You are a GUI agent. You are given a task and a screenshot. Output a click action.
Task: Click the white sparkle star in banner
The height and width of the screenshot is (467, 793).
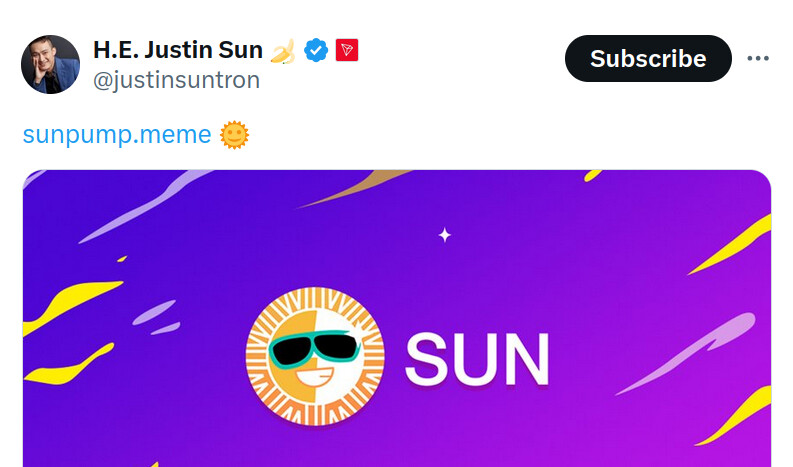coord(445,235)
